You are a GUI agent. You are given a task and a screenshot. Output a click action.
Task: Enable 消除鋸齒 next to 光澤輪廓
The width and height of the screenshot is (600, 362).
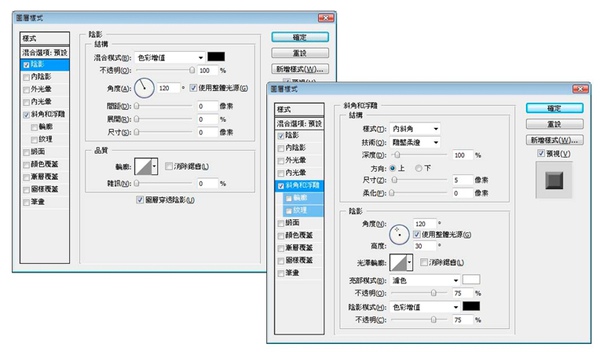(x=424, y=262)
